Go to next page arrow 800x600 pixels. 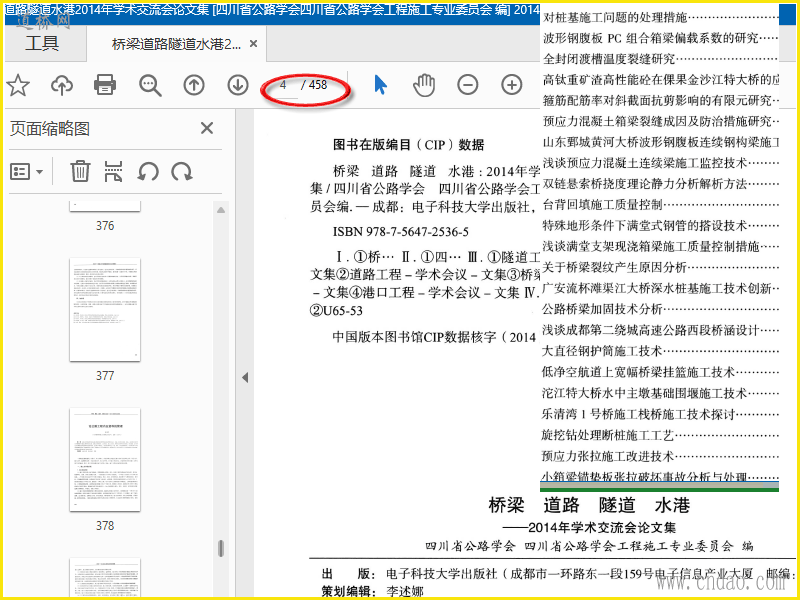238,85
